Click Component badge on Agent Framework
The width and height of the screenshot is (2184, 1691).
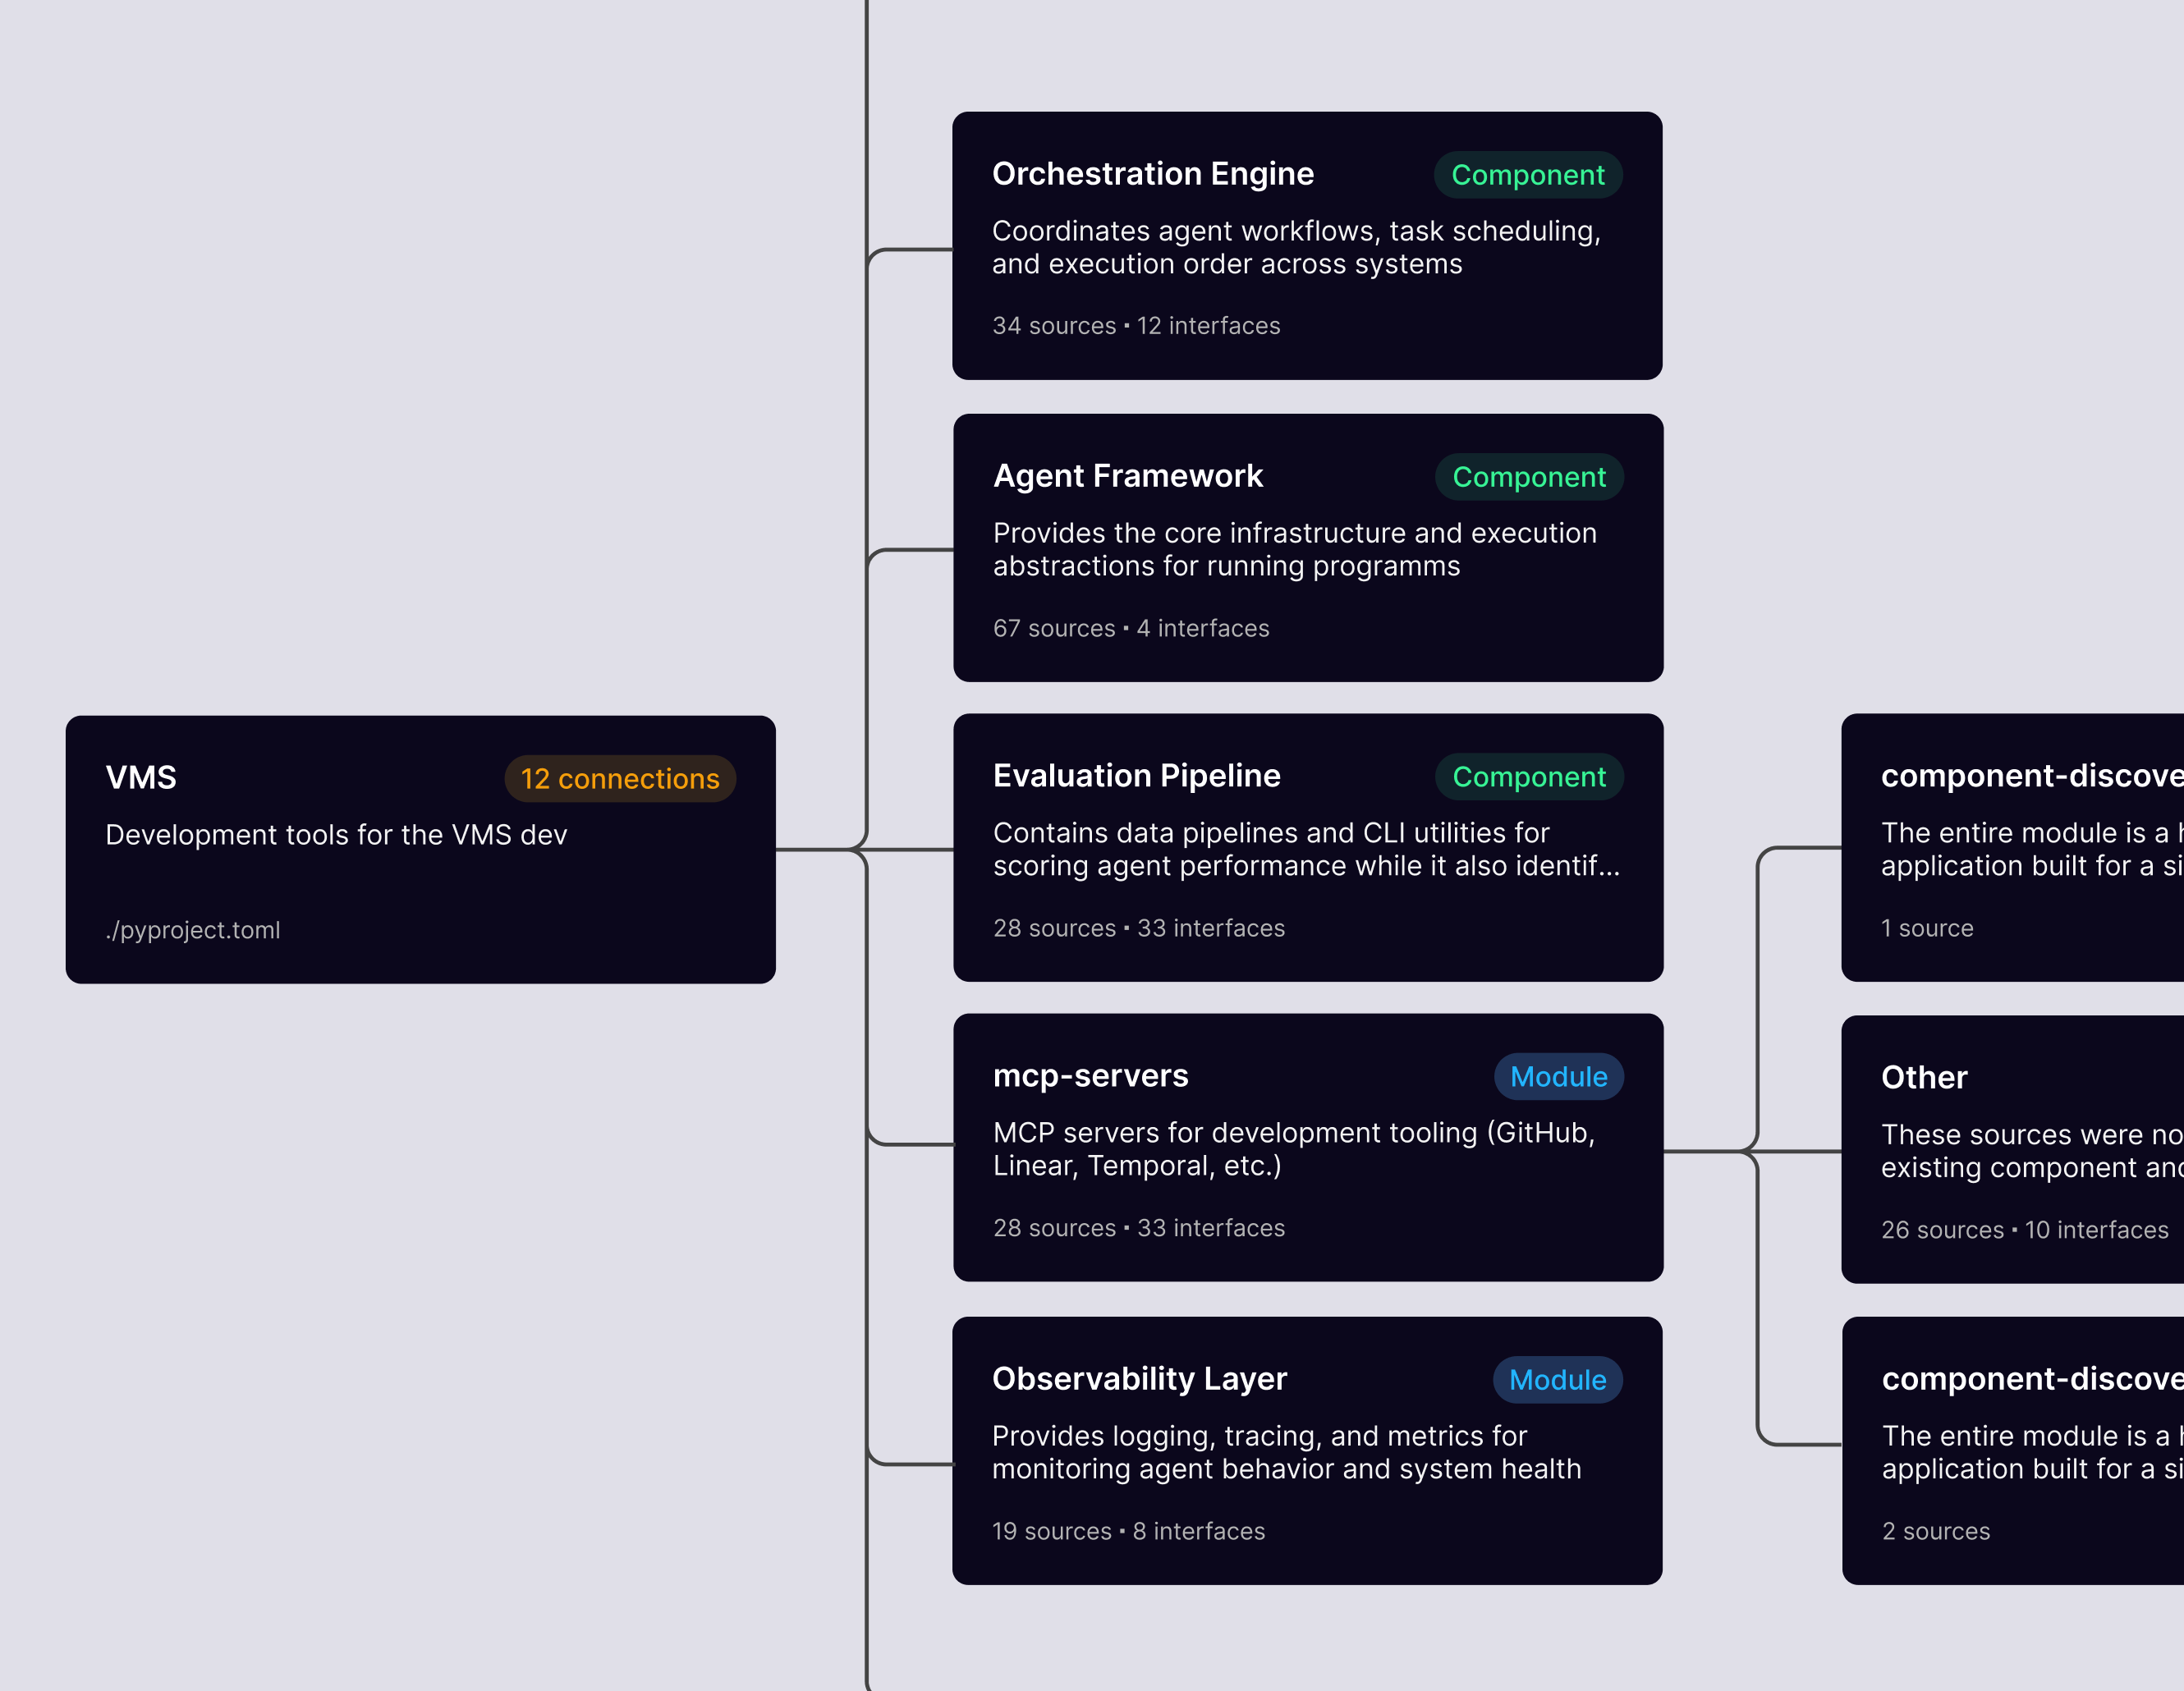[1529, 477]
